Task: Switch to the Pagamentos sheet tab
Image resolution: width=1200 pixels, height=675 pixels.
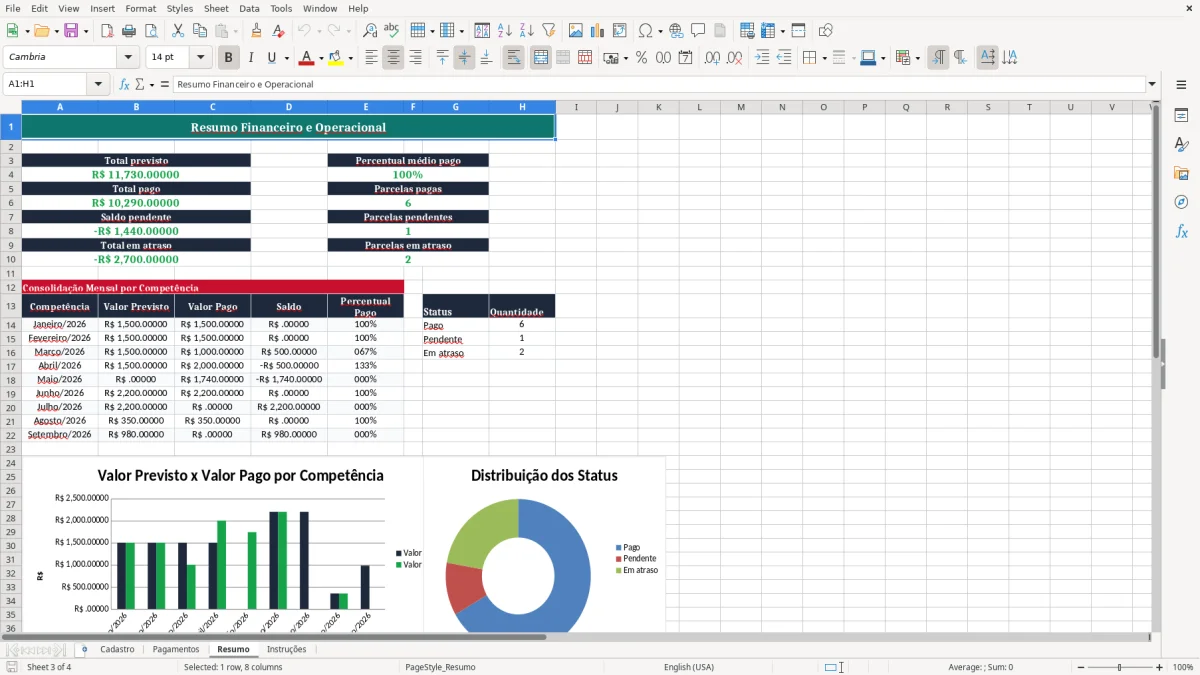Action: tap(176, 649)
